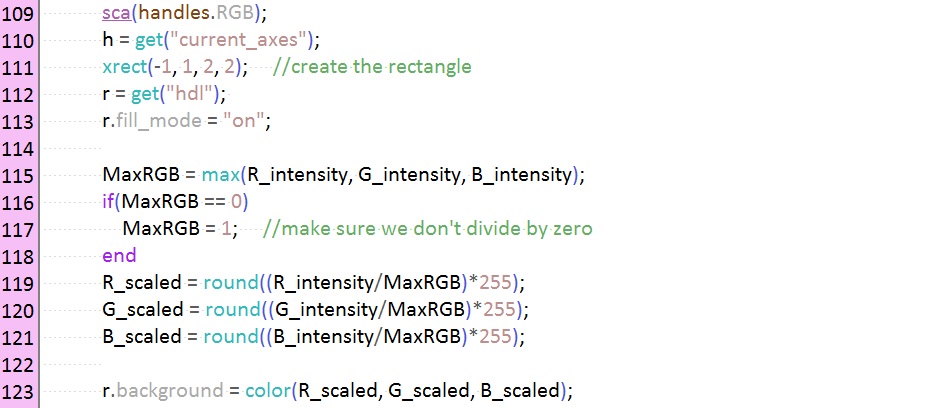The image size is (927, 408).
Task: Click empty line 114 in the editor
Action: click(x=473, y=148)
